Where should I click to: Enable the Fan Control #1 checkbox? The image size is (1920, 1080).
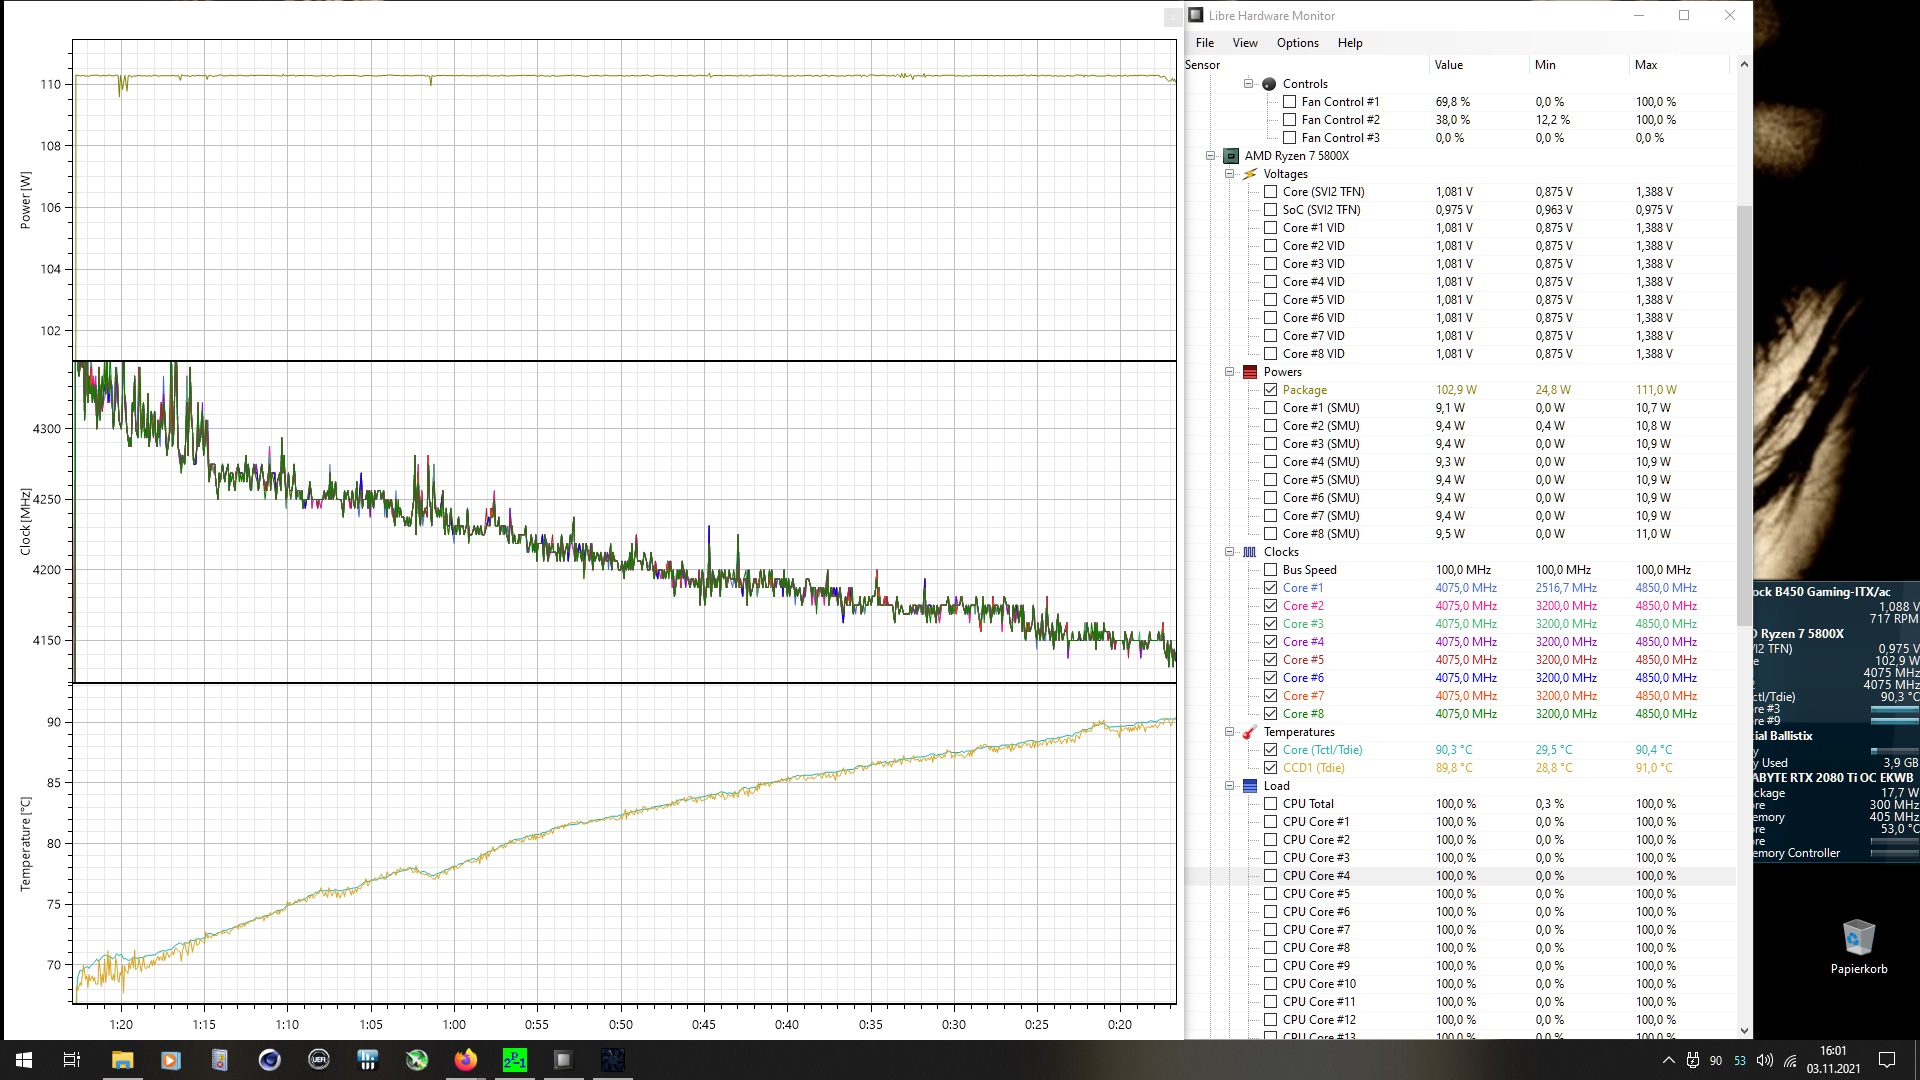[1290, 102]
